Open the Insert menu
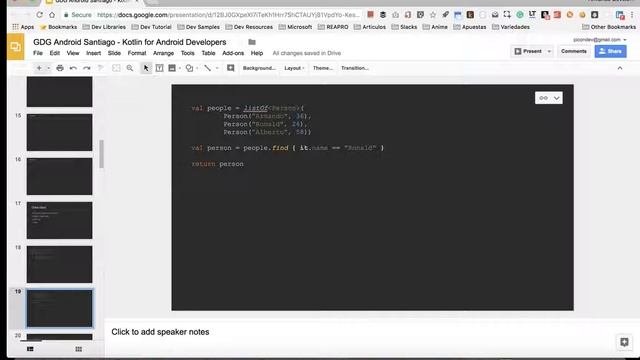 coord(93,53)
